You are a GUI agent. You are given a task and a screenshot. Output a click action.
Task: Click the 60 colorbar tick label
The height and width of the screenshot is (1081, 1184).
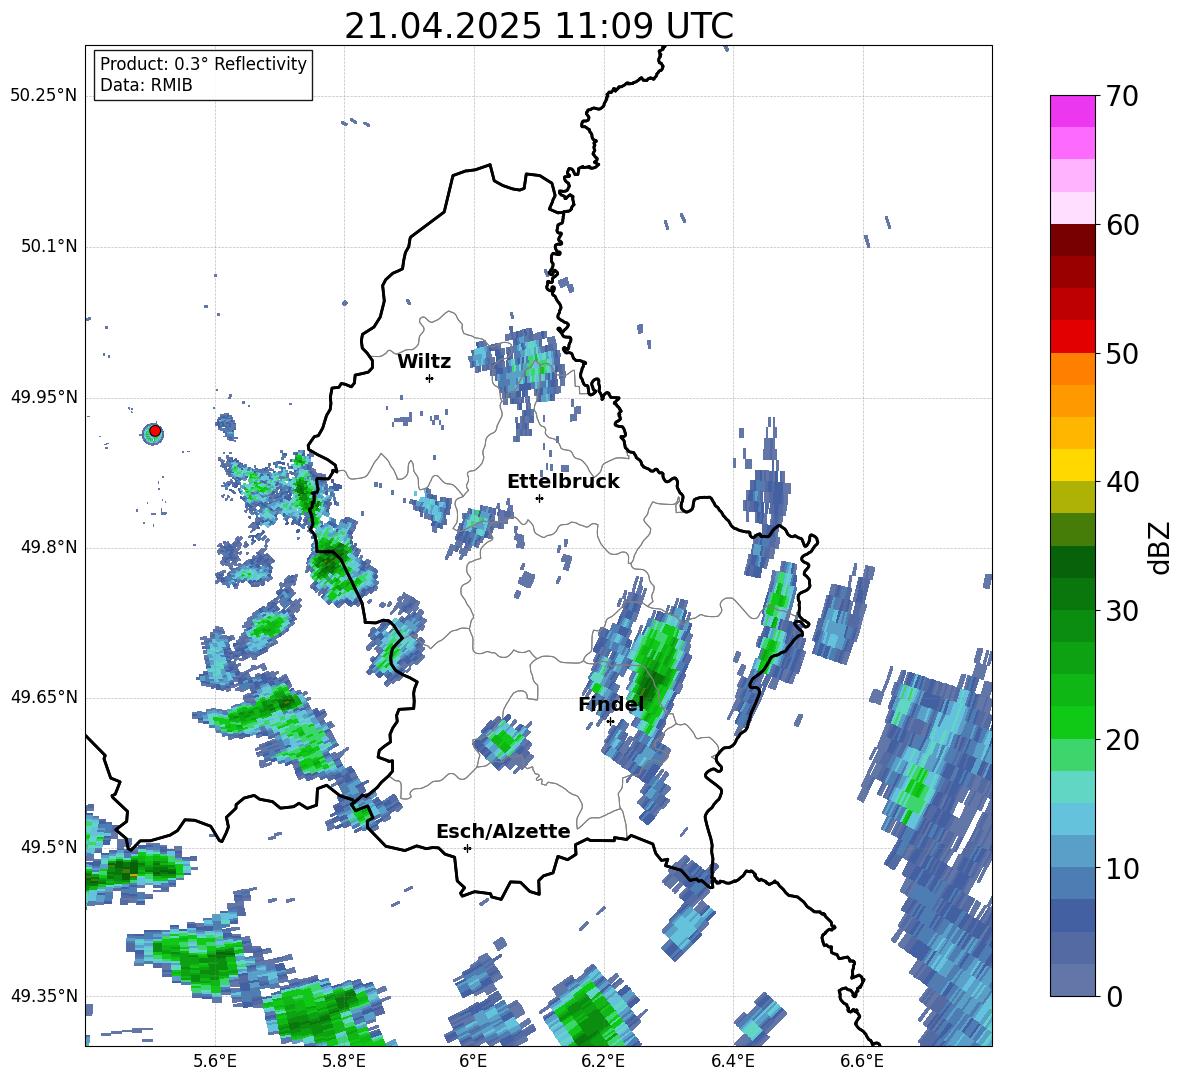click(x=1121, y=225)
